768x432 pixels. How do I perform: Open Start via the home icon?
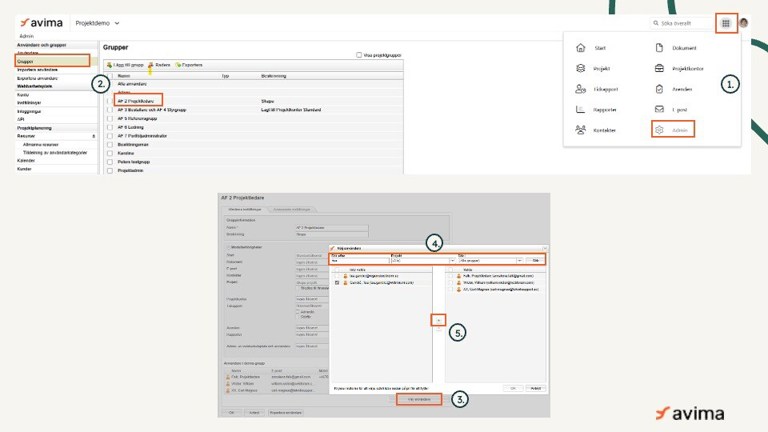pos(580,47)
